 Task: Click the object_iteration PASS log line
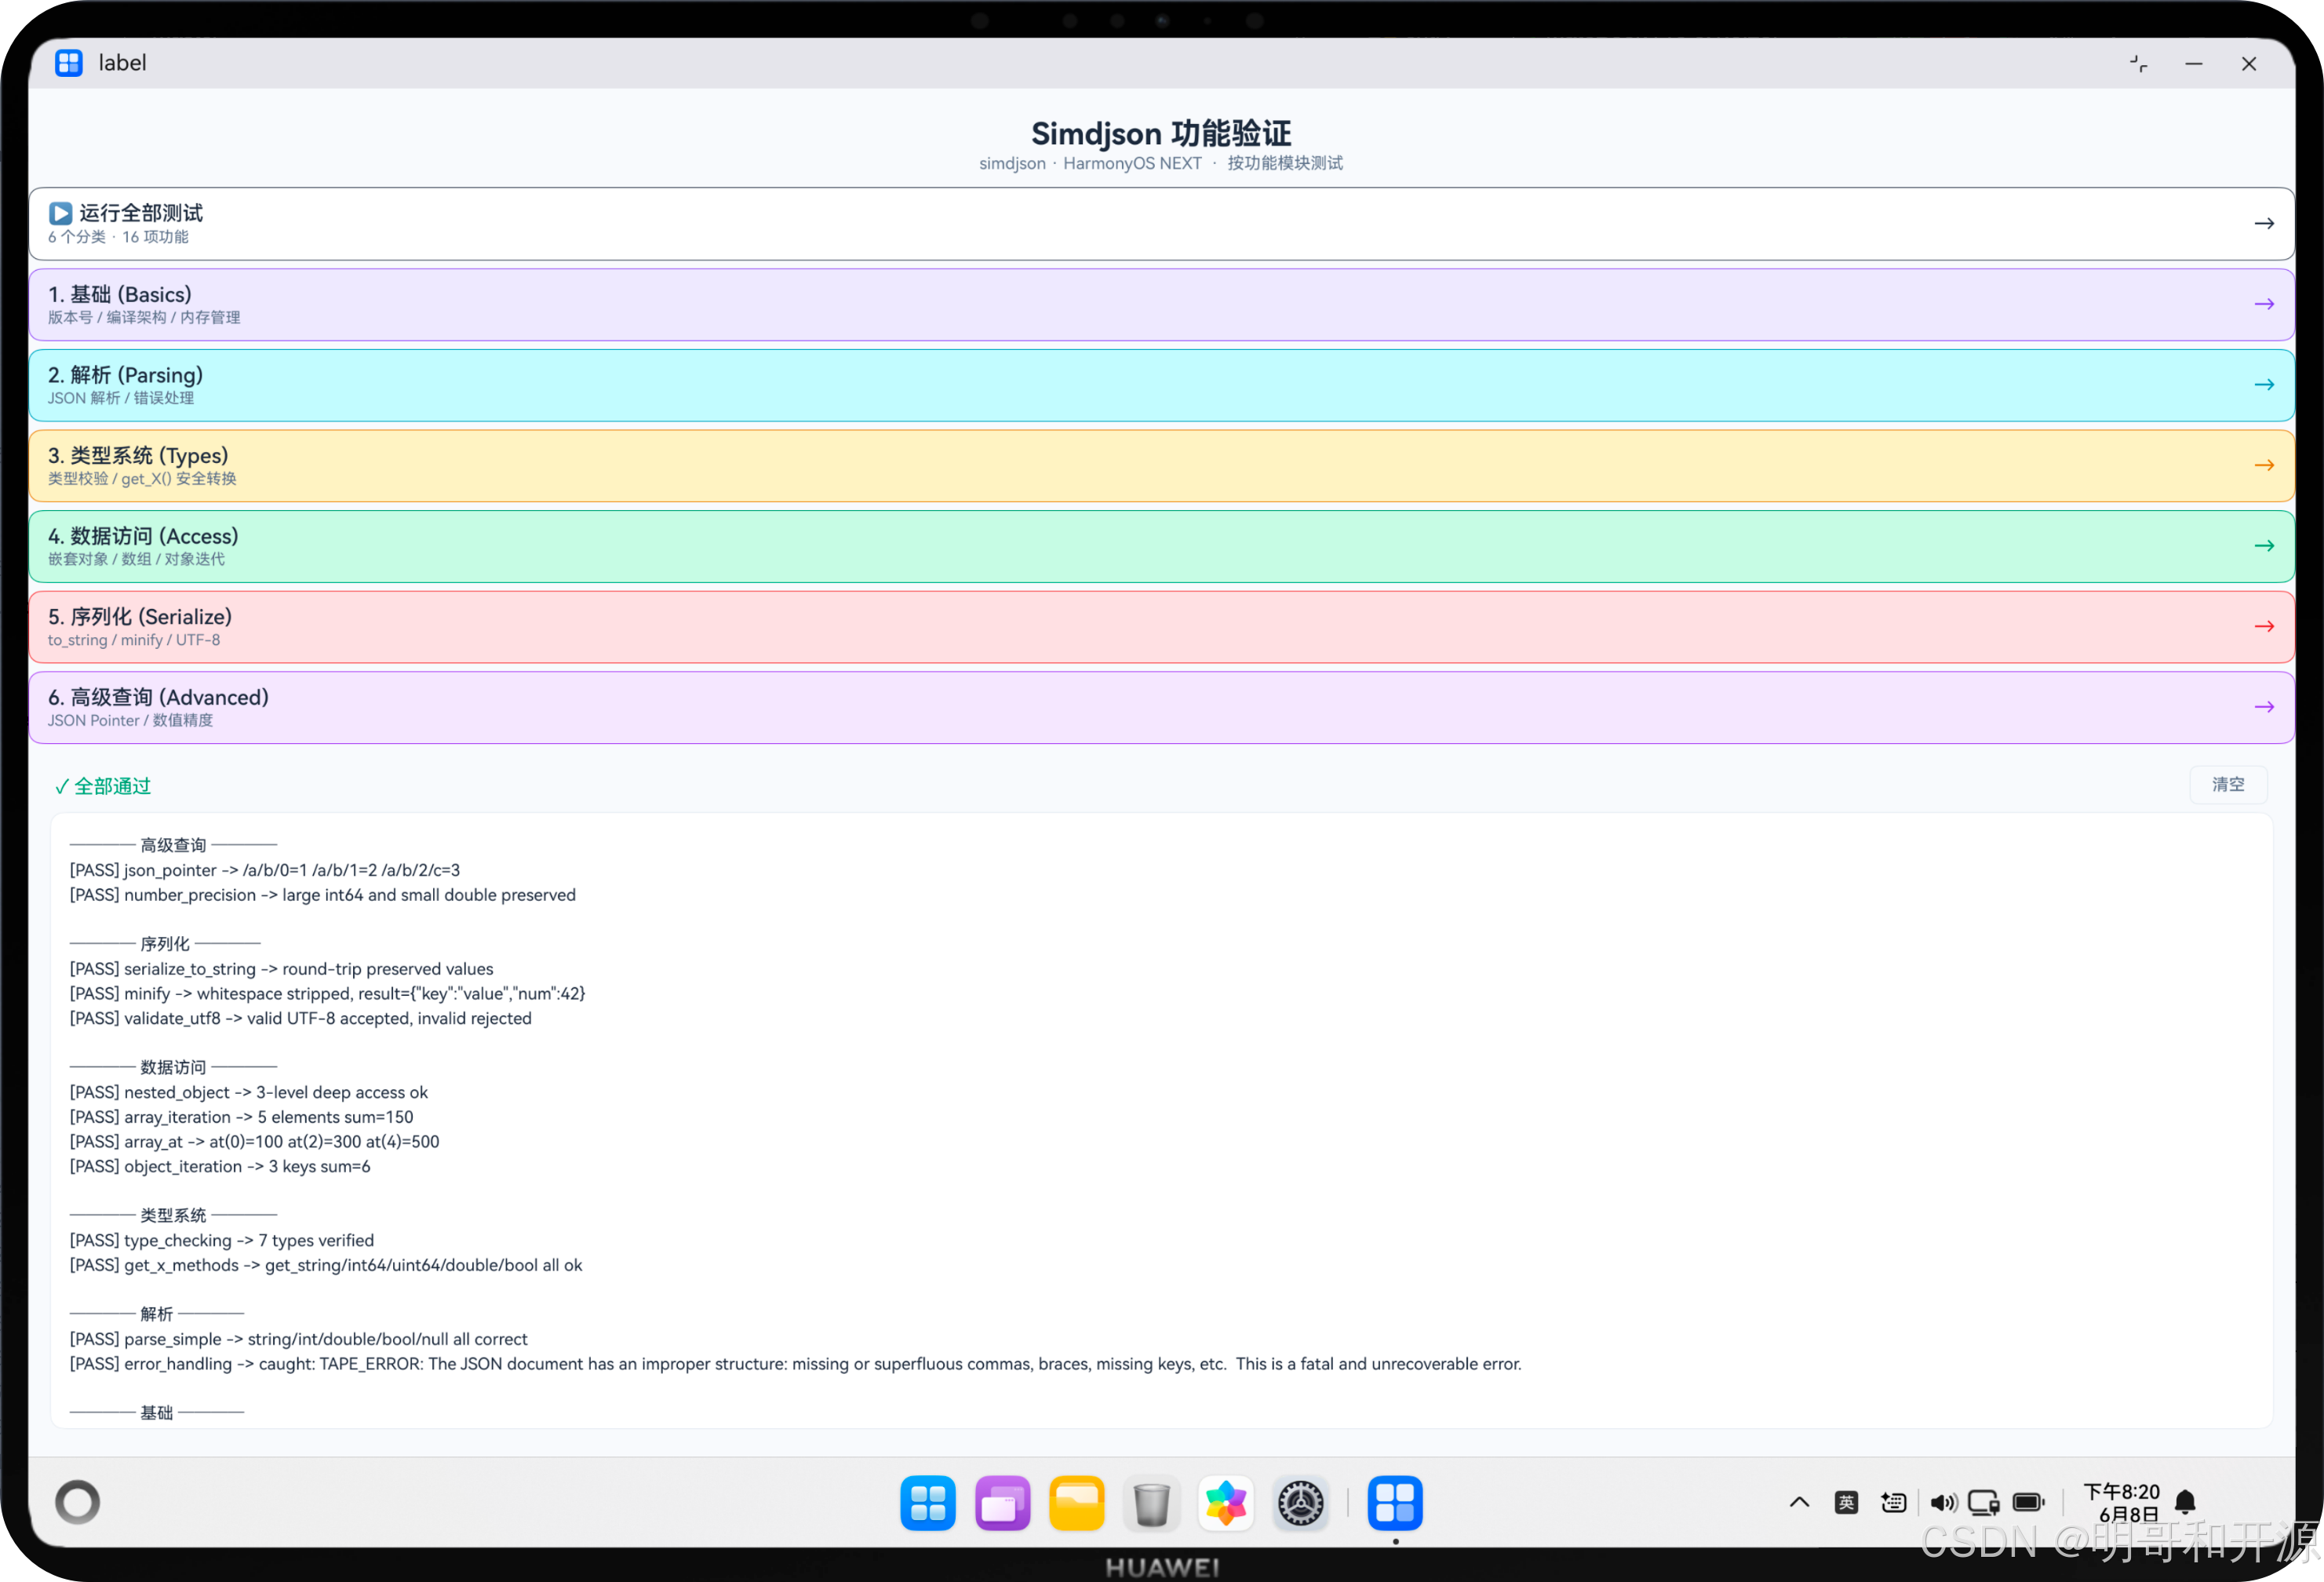point(220,1167)
